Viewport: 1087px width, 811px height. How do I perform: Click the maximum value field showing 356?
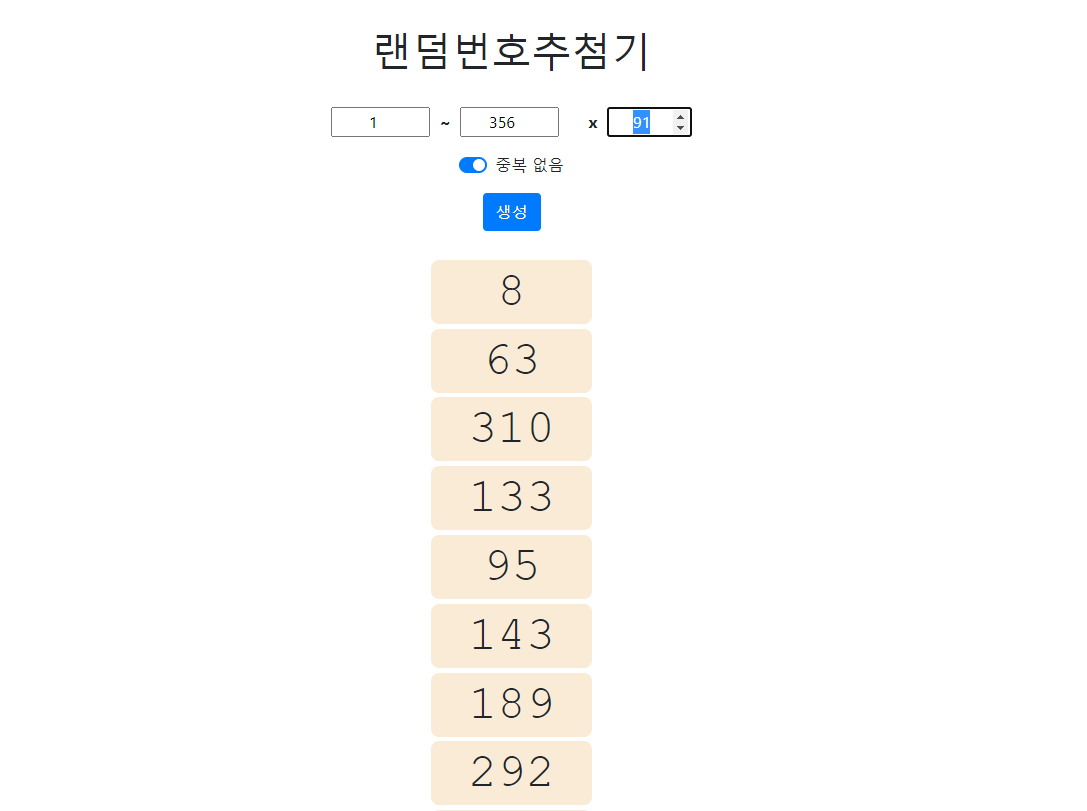pos(509,122)
